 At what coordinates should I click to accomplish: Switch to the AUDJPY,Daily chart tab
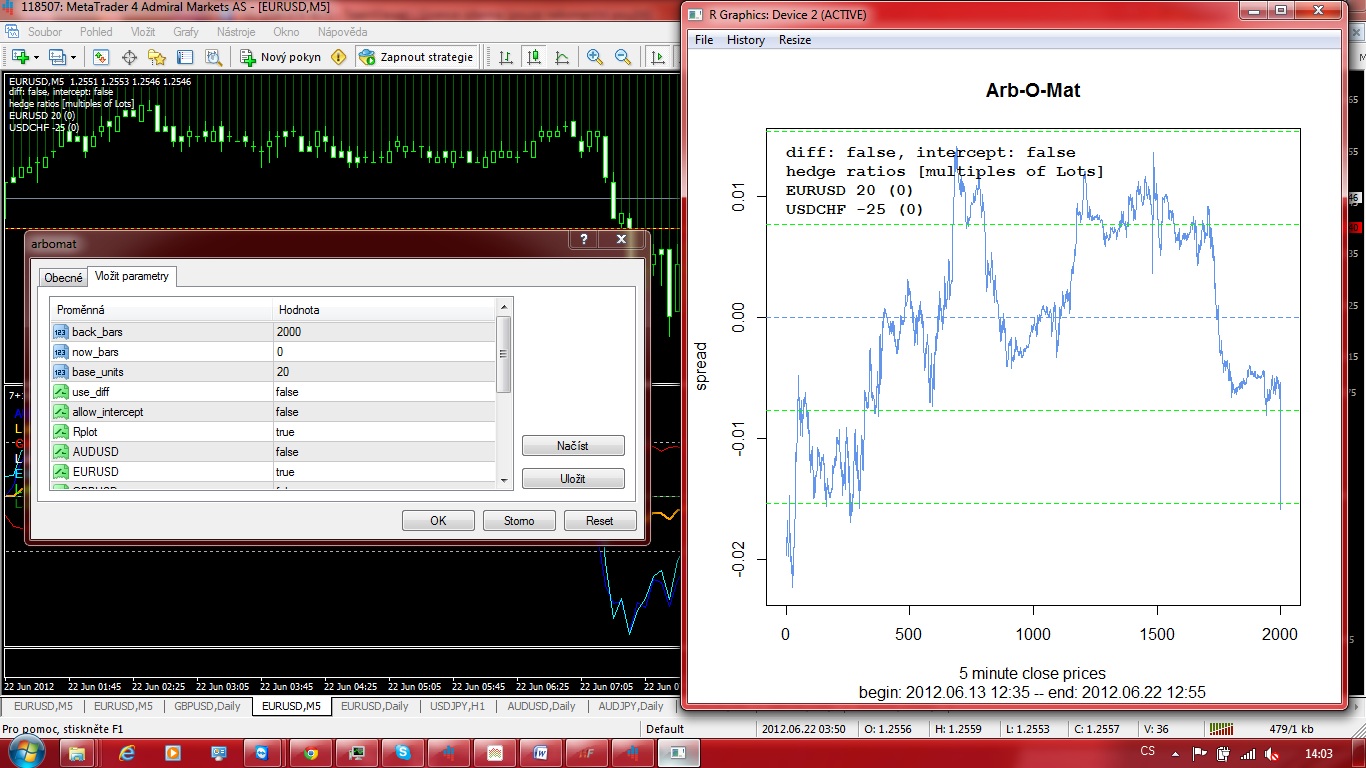630,706
